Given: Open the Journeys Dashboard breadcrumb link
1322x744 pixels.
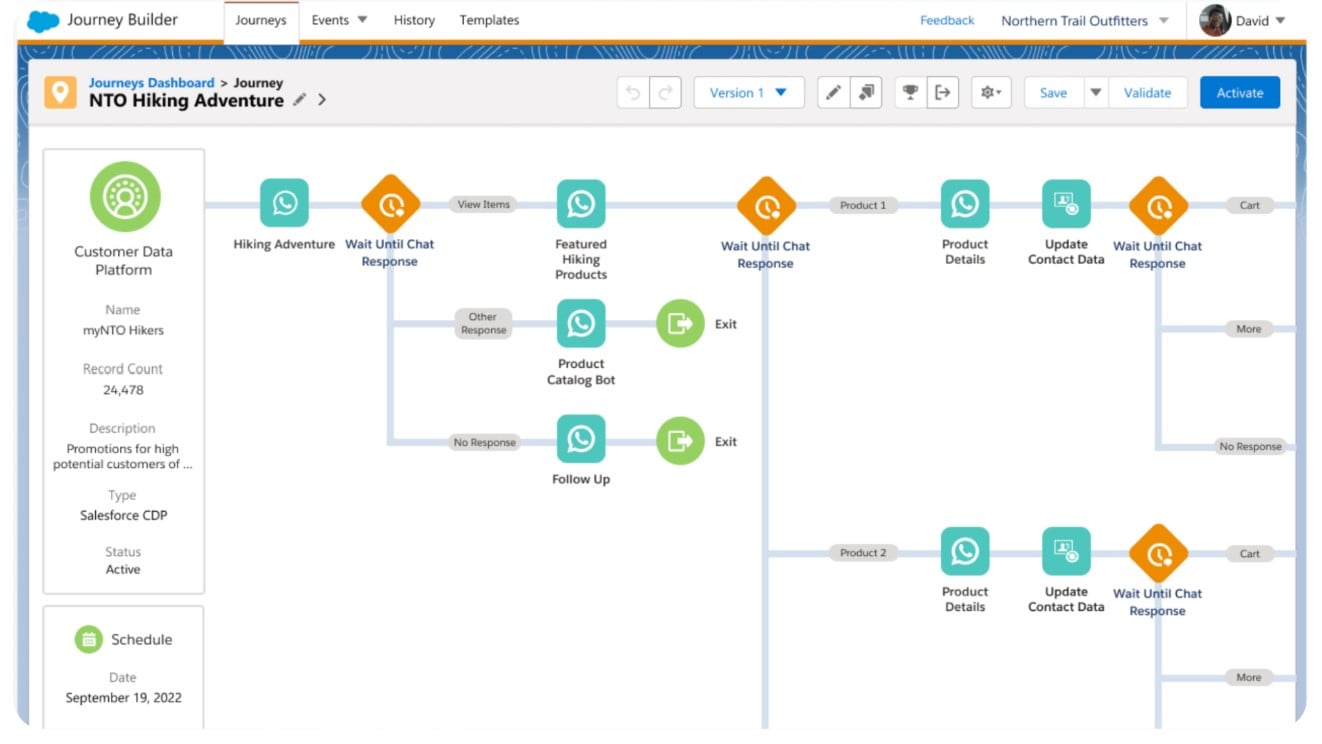Looking at the screenshot, I should (x=151, y=82).
